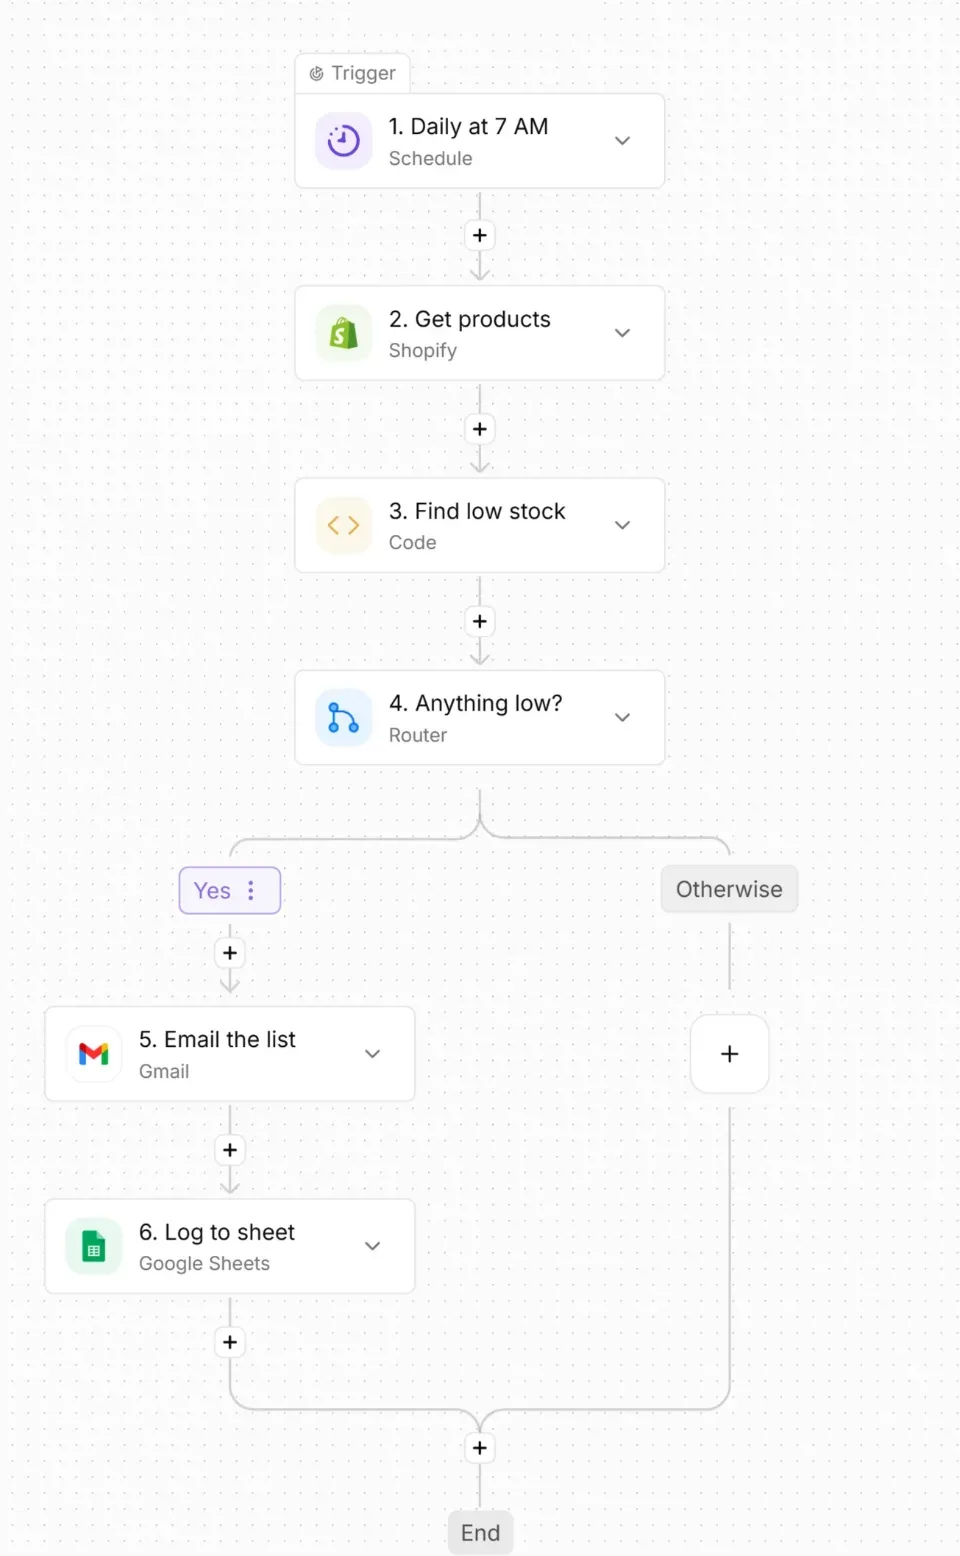Expand the Log to sheet step chevron
Screen dimensions: 960x1556
372,1246
